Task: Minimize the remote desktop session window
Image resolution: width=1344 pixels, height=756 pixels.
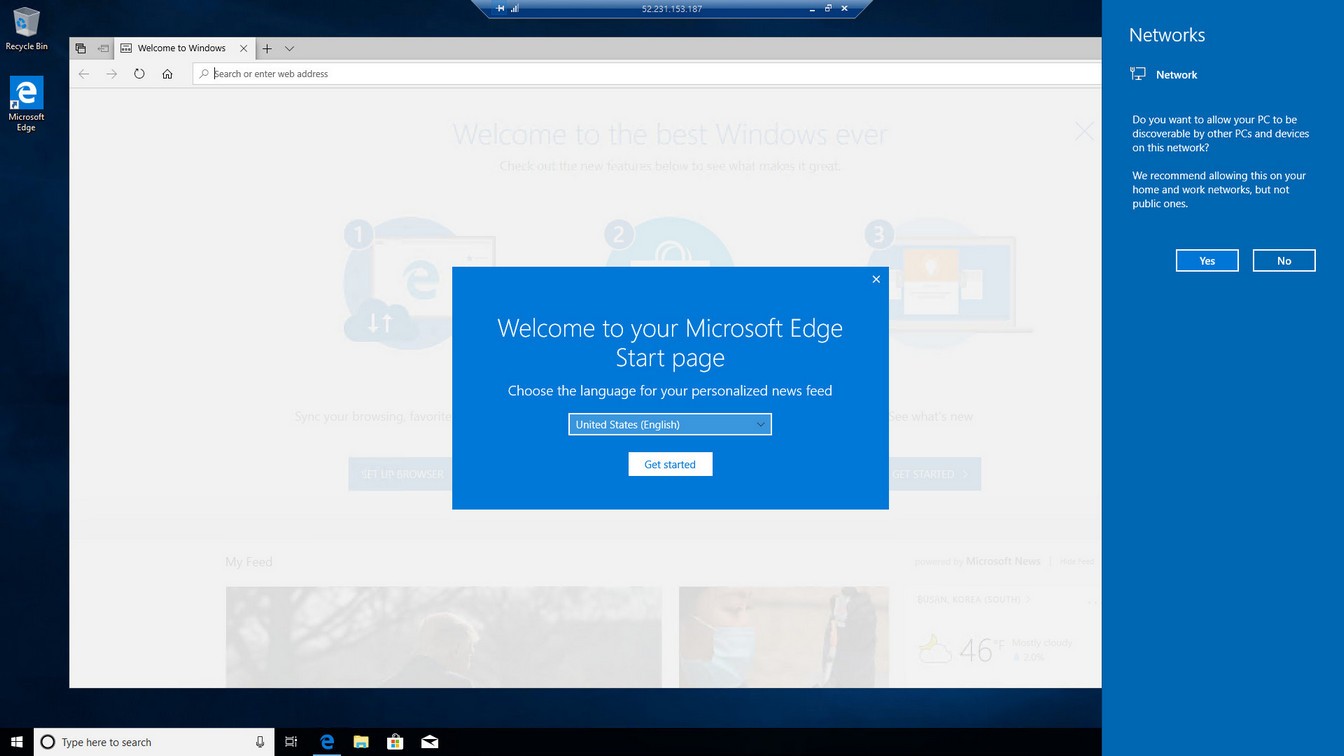Action: (812, 9)
